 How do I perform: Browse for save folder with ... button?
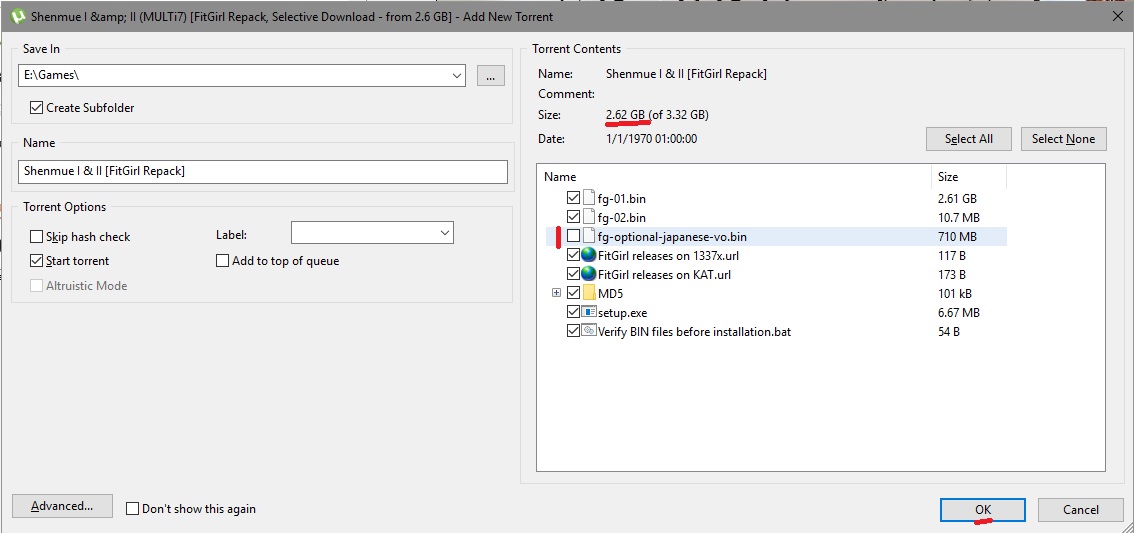[490, 75]
